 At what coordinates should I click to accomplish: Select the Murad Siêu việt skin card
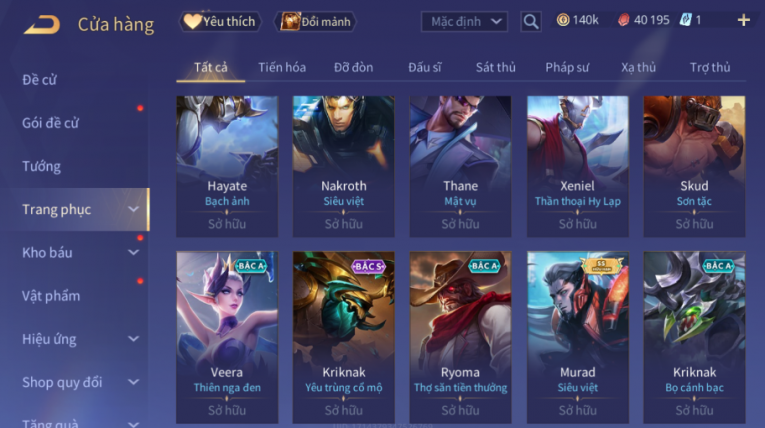coord(578,337)
